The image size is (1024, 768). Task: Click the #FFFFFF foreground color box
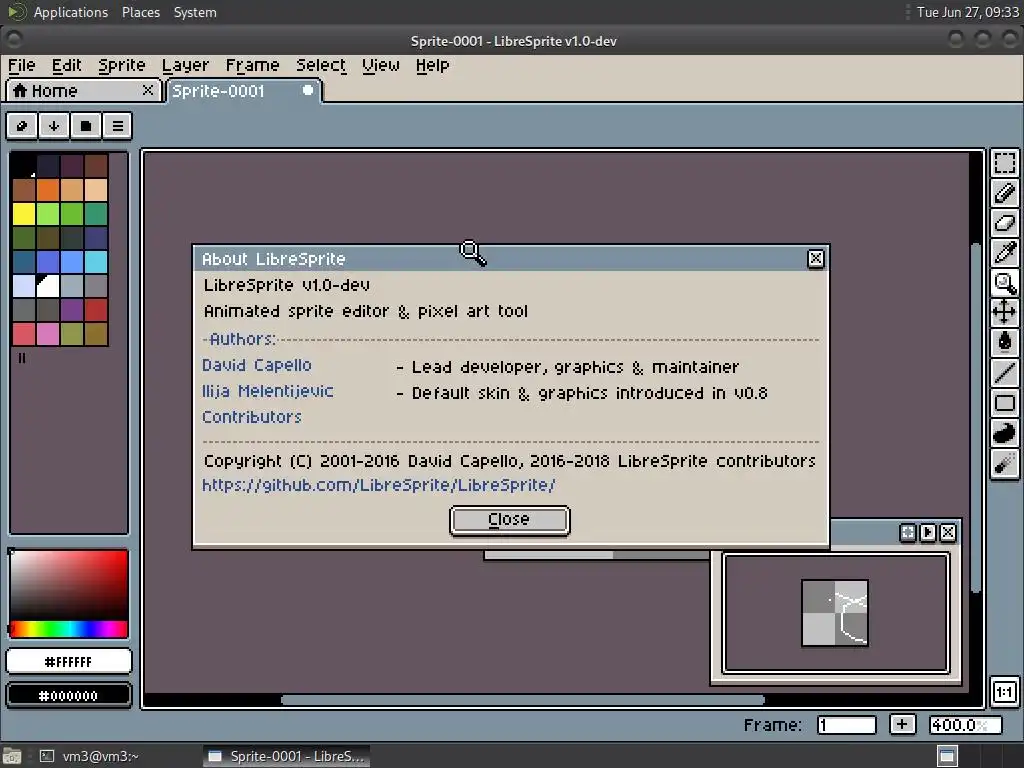69,662
